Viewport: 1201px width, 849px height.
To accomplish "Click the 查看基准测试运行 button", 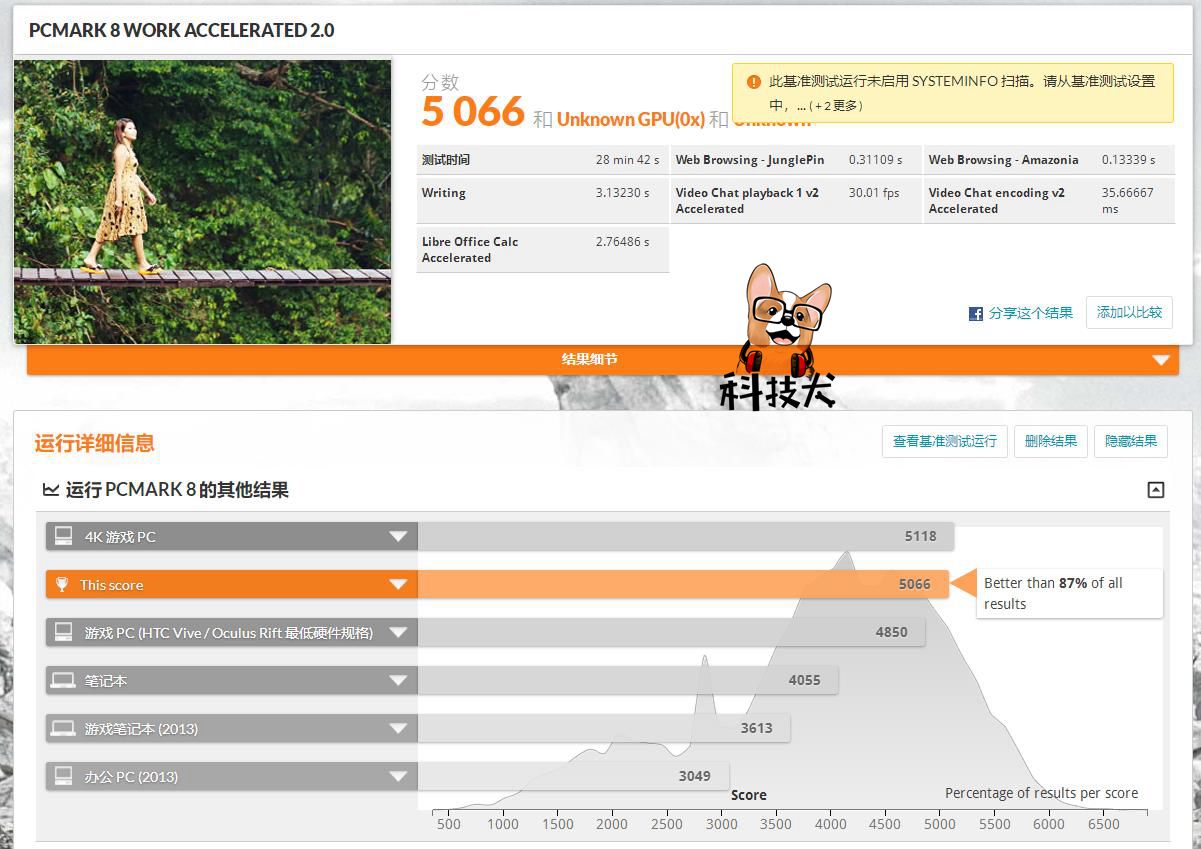I will (x=944, y=441).
